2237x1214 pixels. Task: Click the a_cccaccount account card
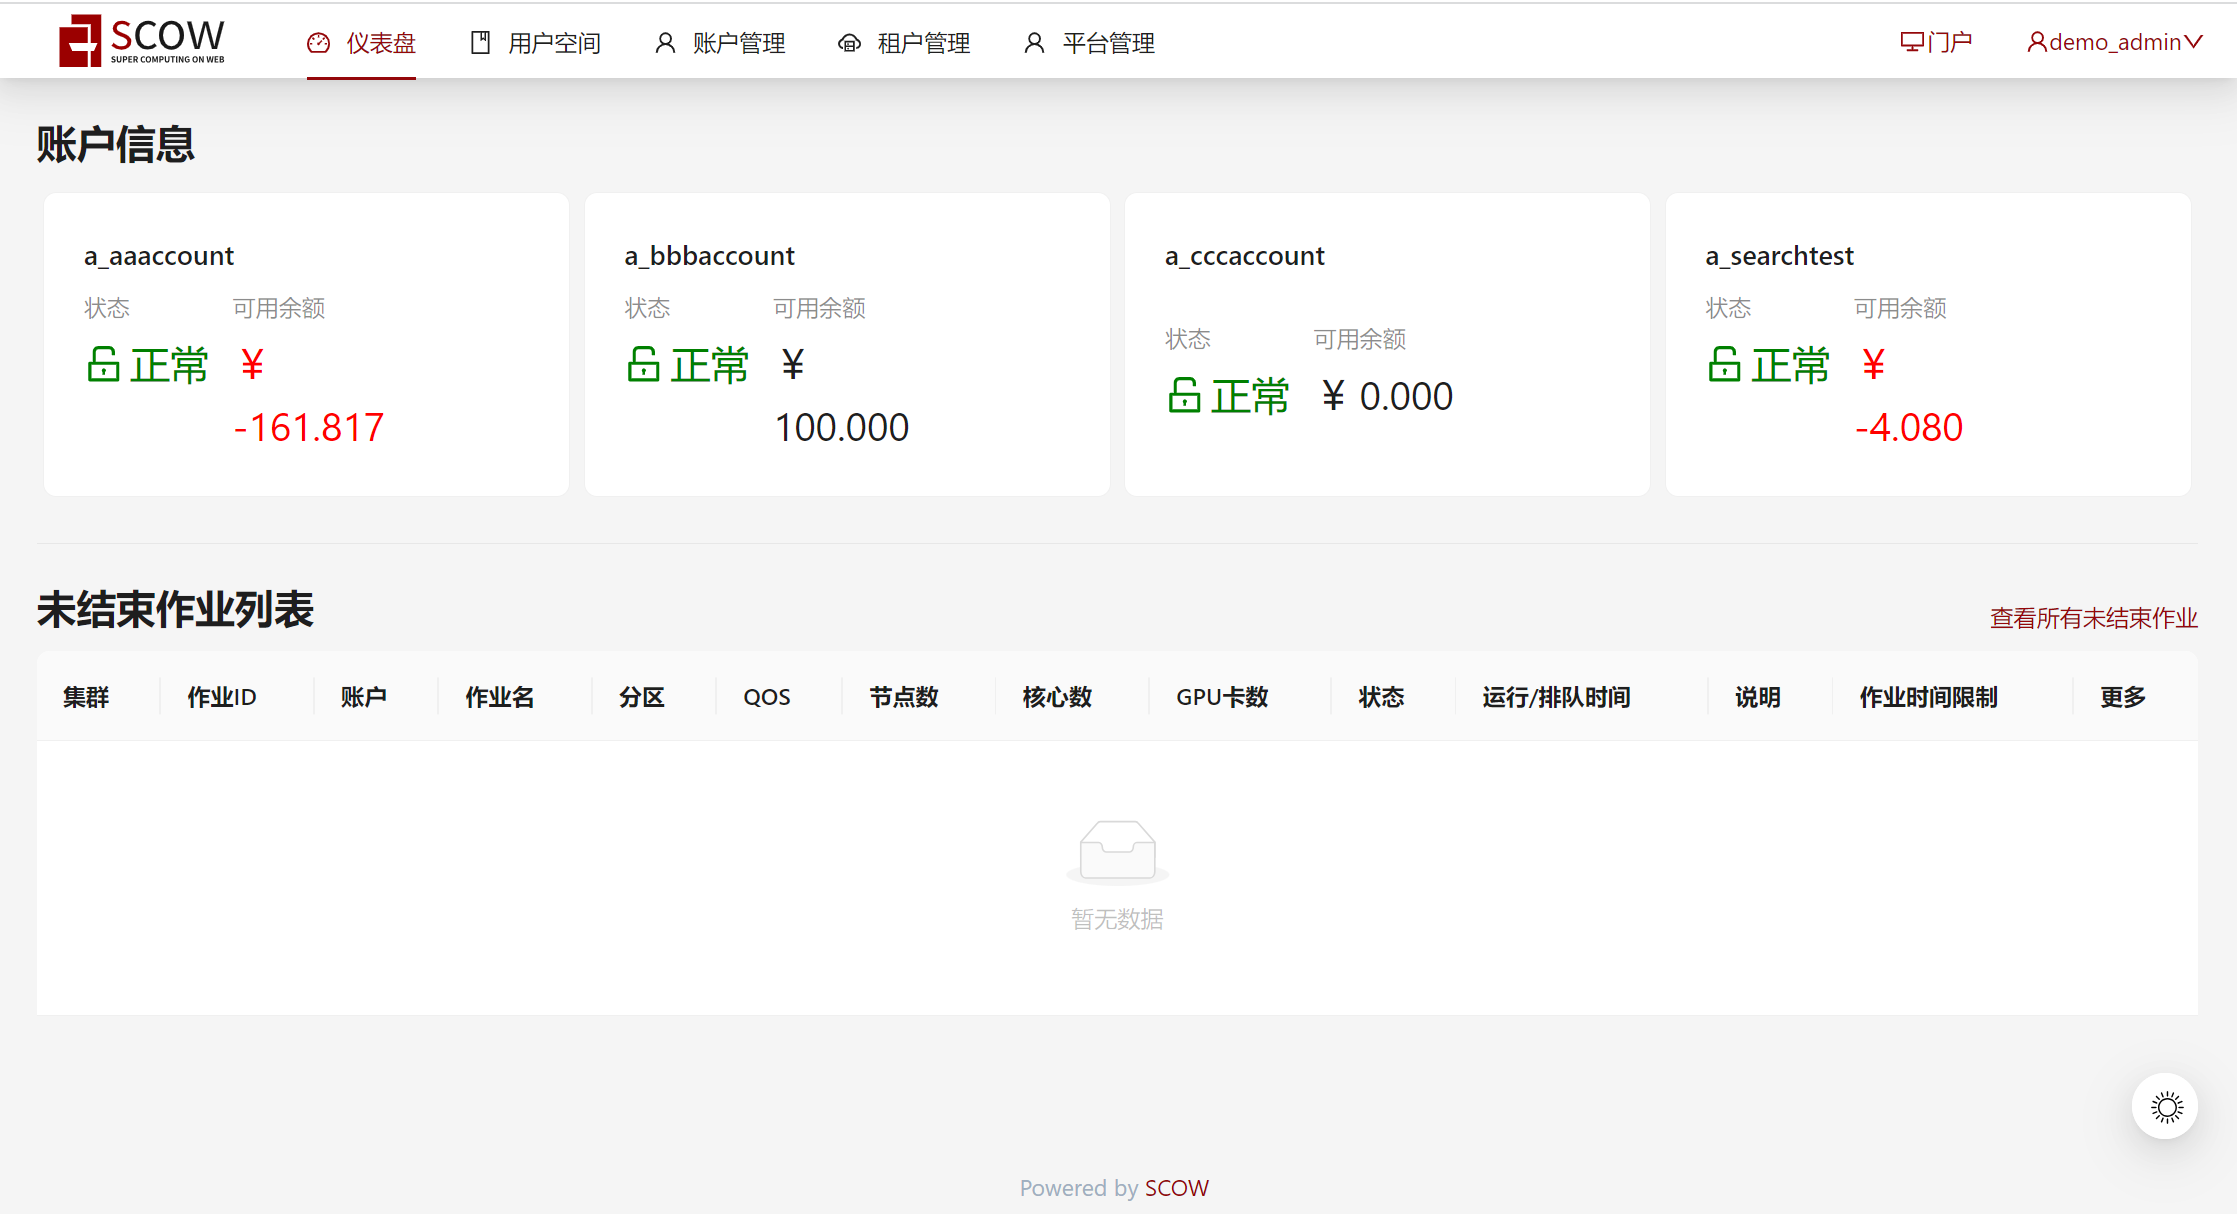(x=1386, y=344)
